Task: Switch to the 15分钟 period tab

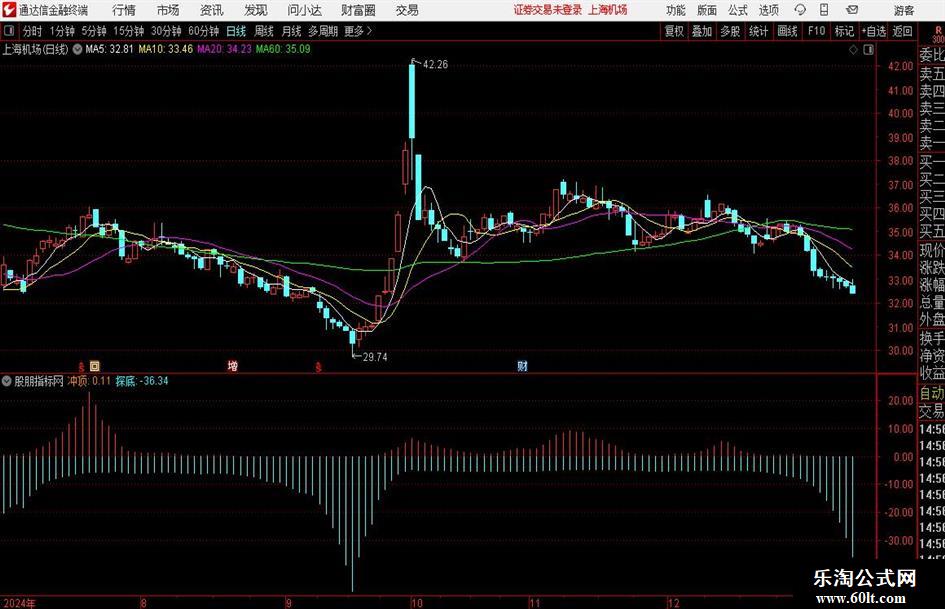Action: [129, 31]
